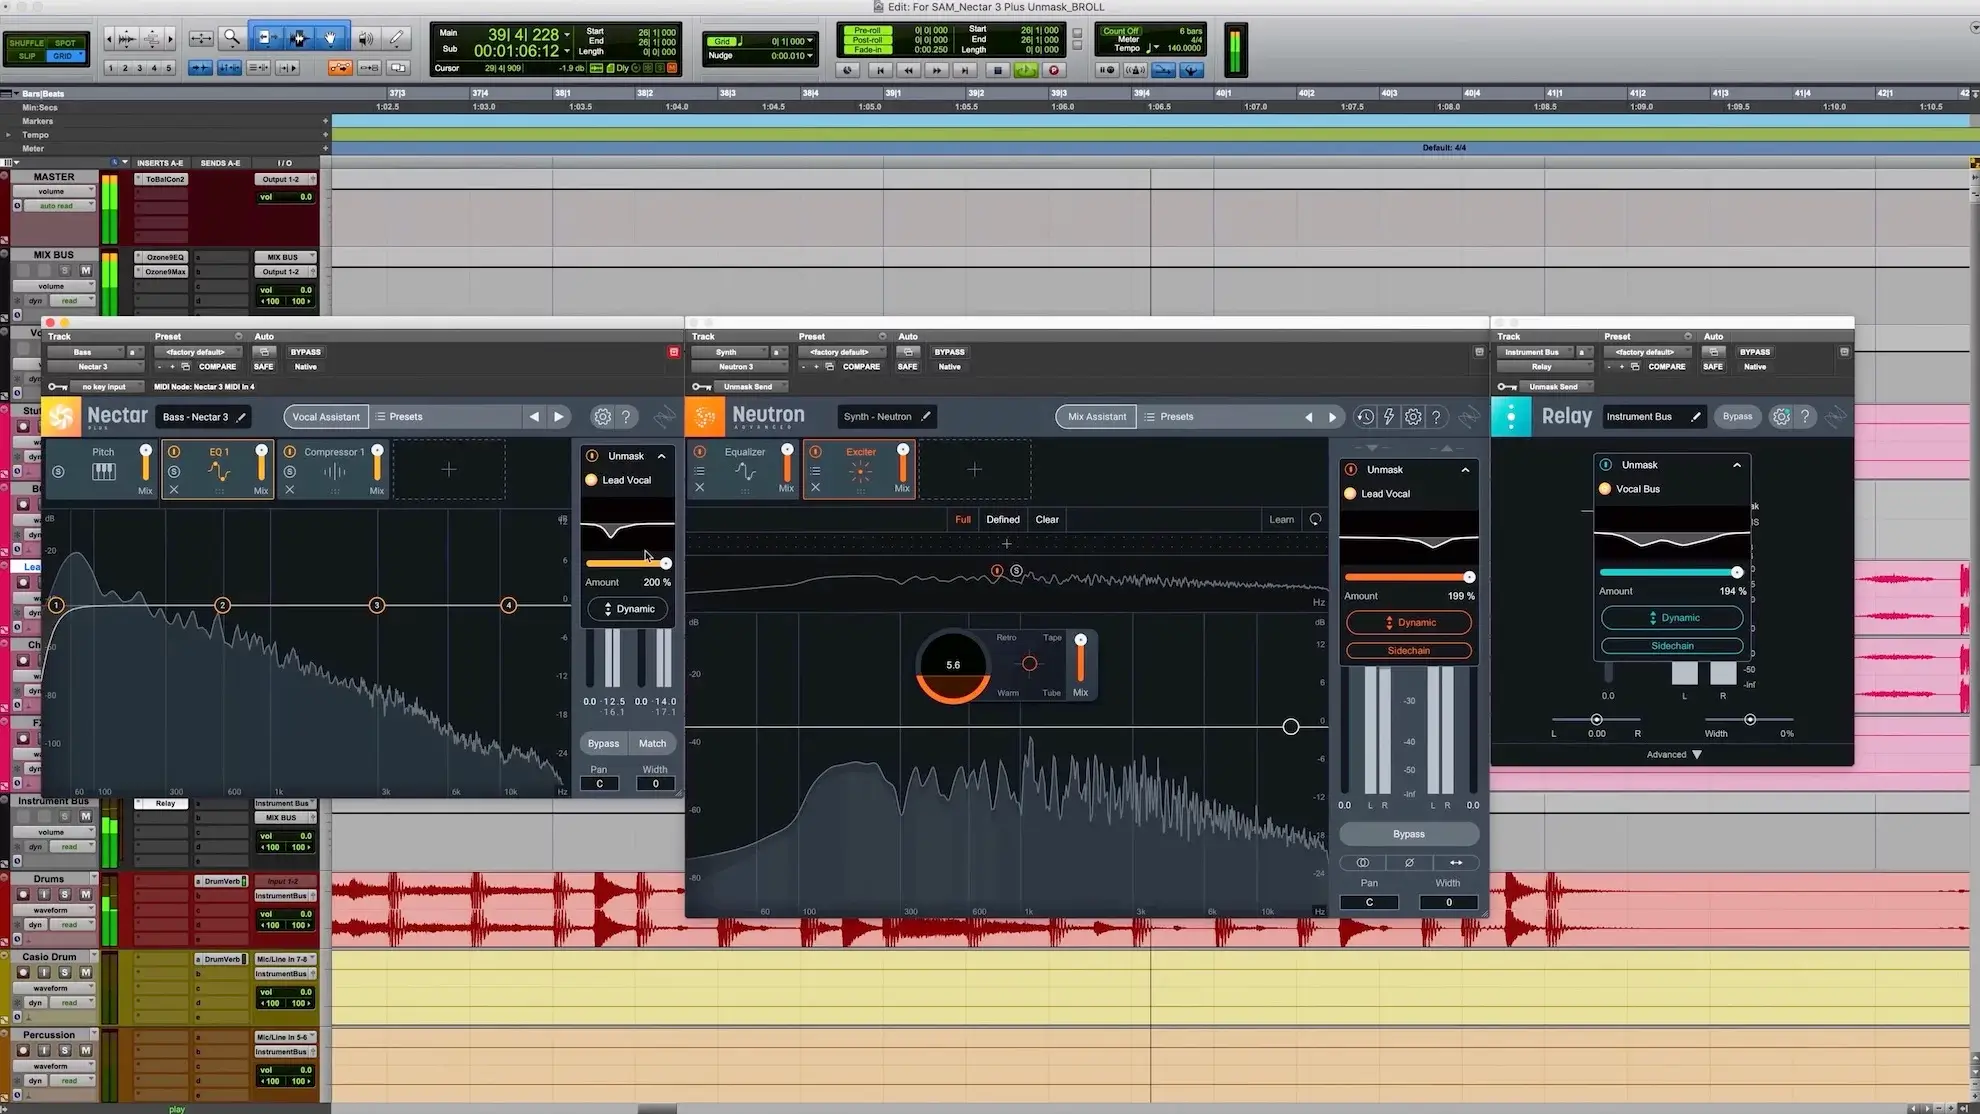The image size is (1980, 1114).
Task: Open Nectar settings gear icon
Action: pos(602,417)
